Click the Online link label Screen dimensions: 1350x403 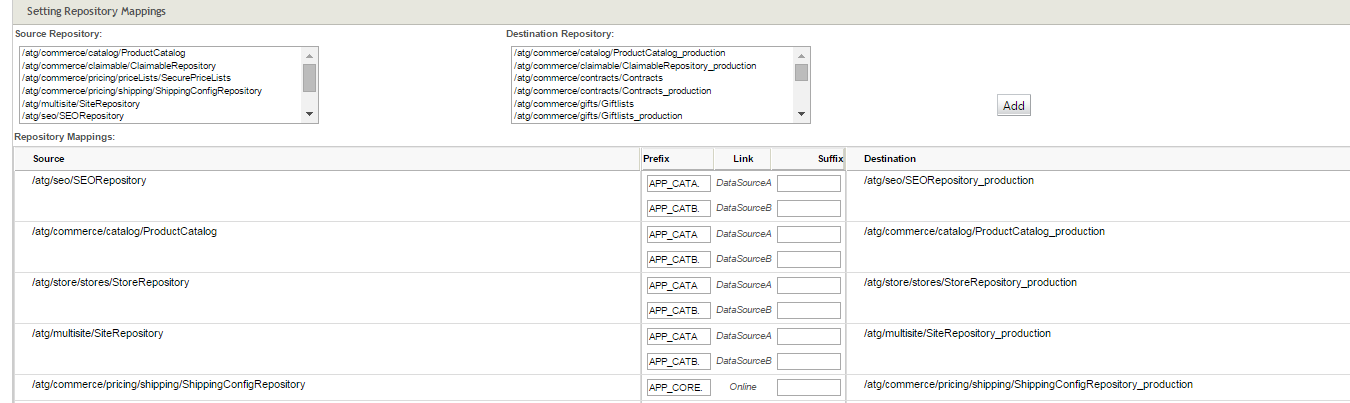click(x=743, y=386)
